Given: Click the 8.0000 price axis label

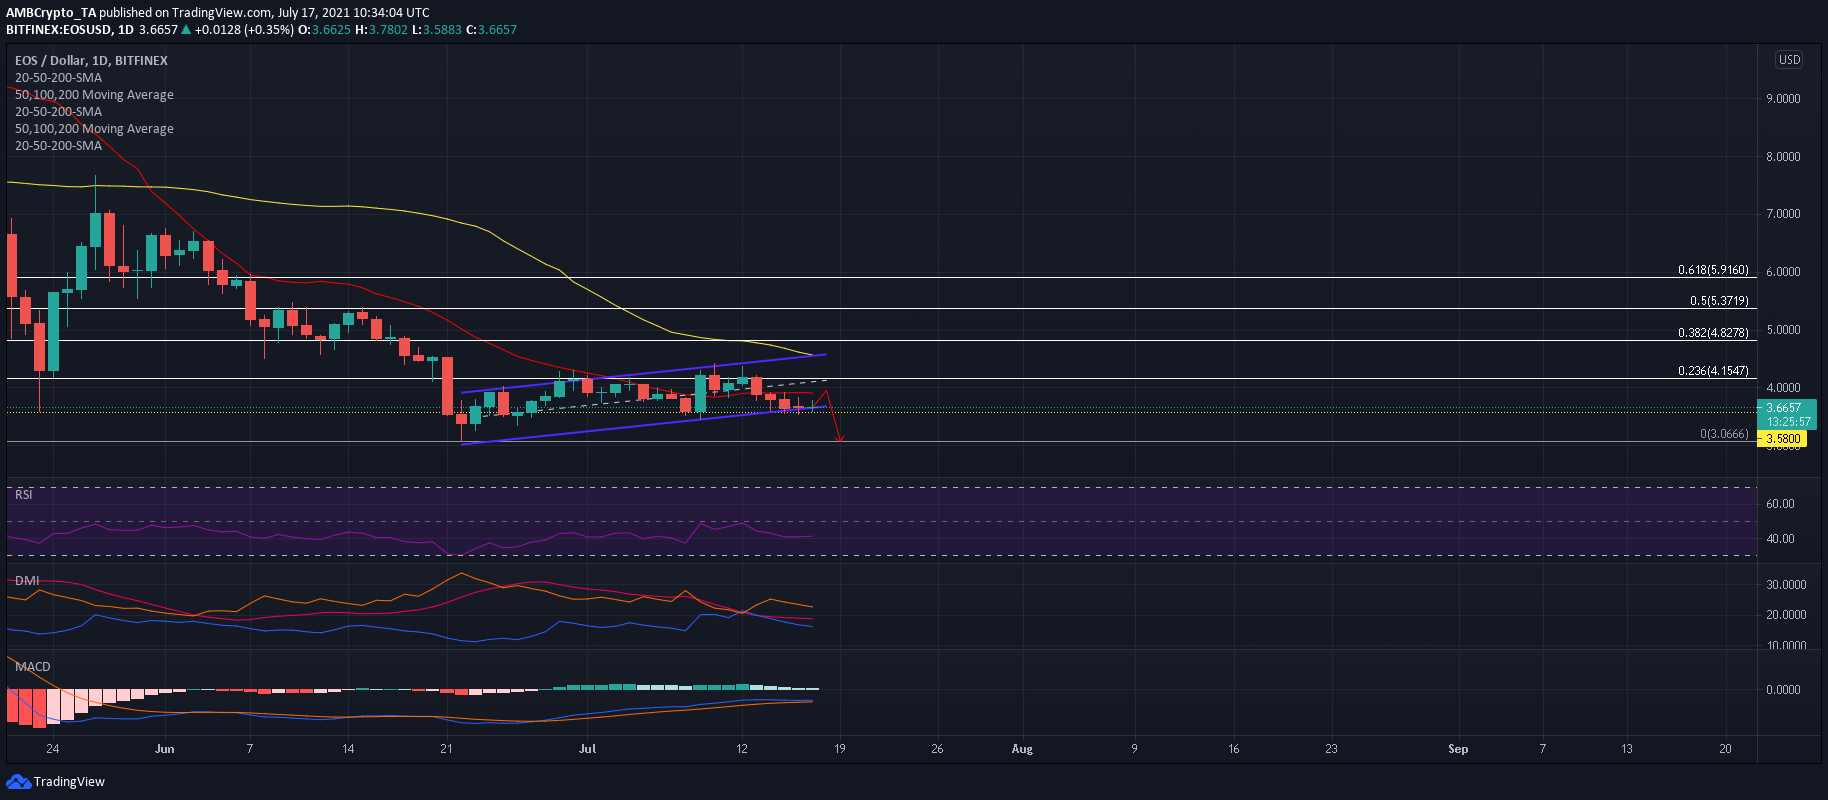Looking at the screenshot, I should pos(1783,157).
